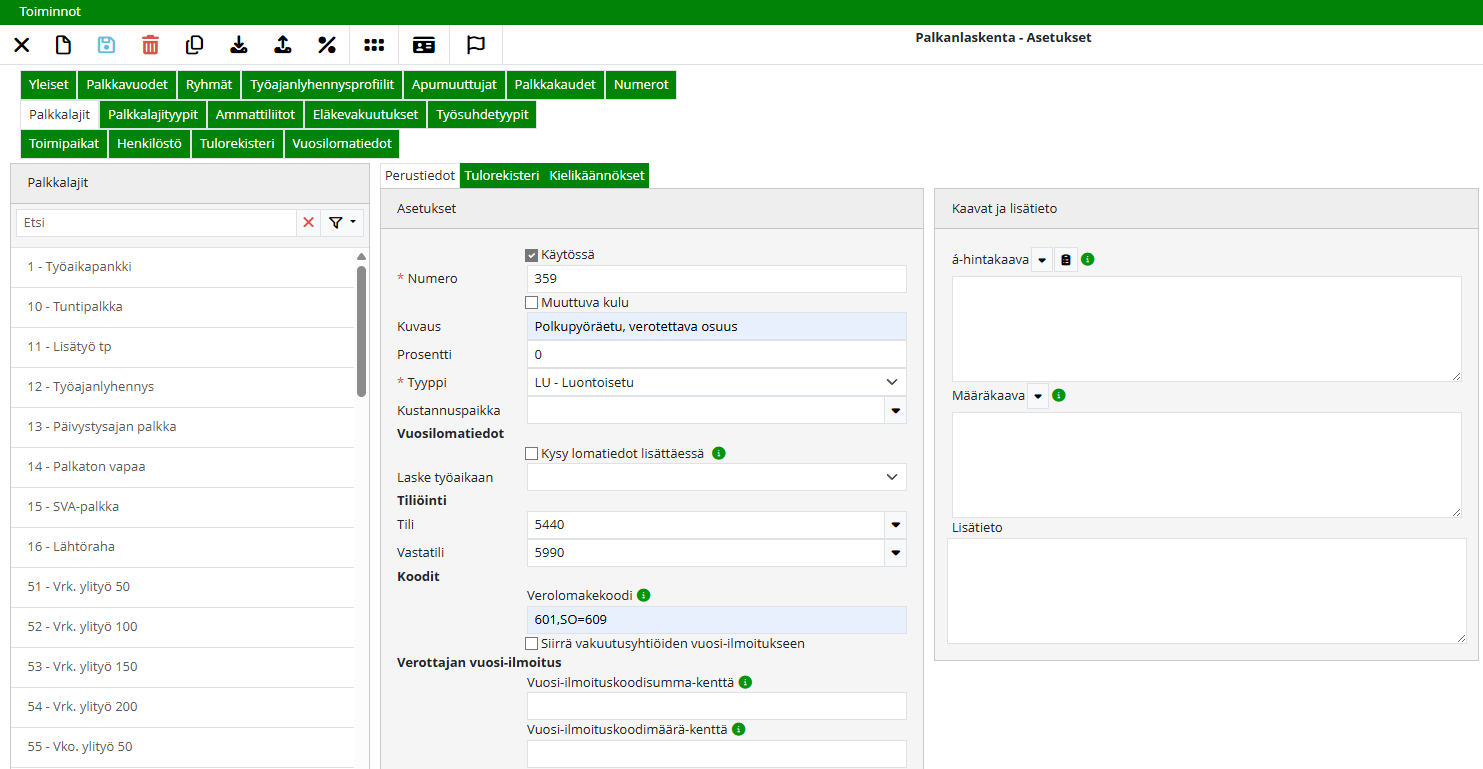Screen dimensions: 1483x769
Task: Click the grid dots icon in toolbar
Action: (x=374, y=45)
